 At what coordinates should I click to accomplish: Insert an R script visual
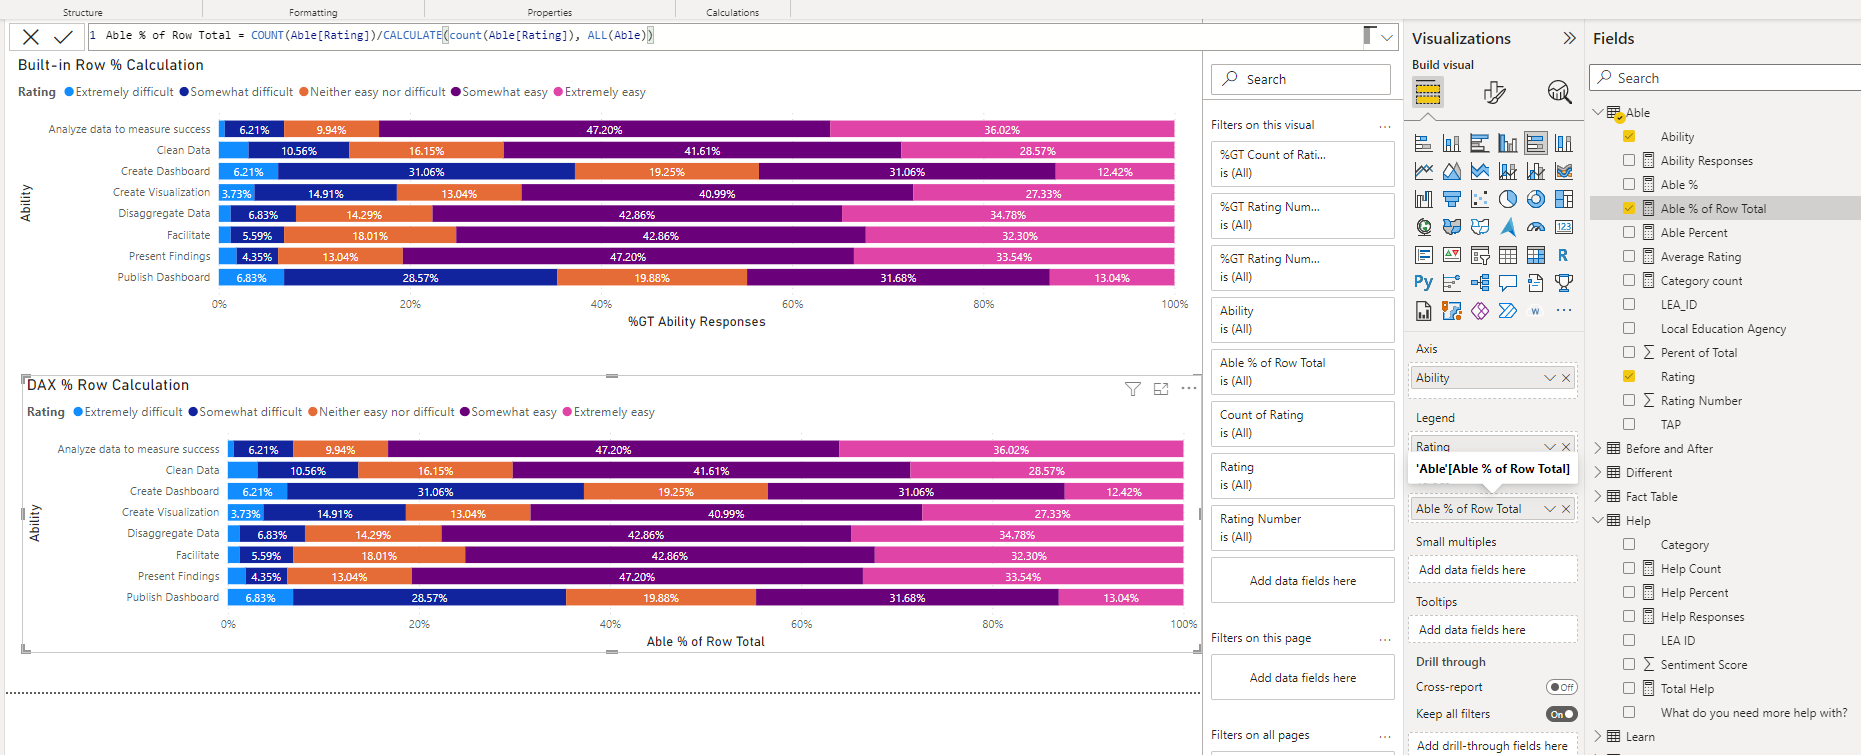coord(1563,255)
